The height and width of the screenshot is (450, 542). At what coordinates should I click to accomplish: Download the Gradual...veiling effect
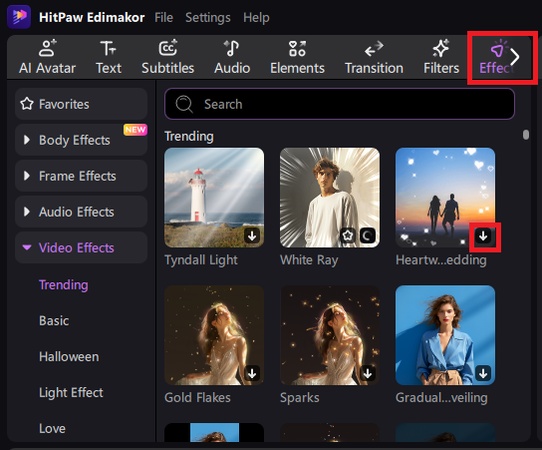[x=483, y=373]
